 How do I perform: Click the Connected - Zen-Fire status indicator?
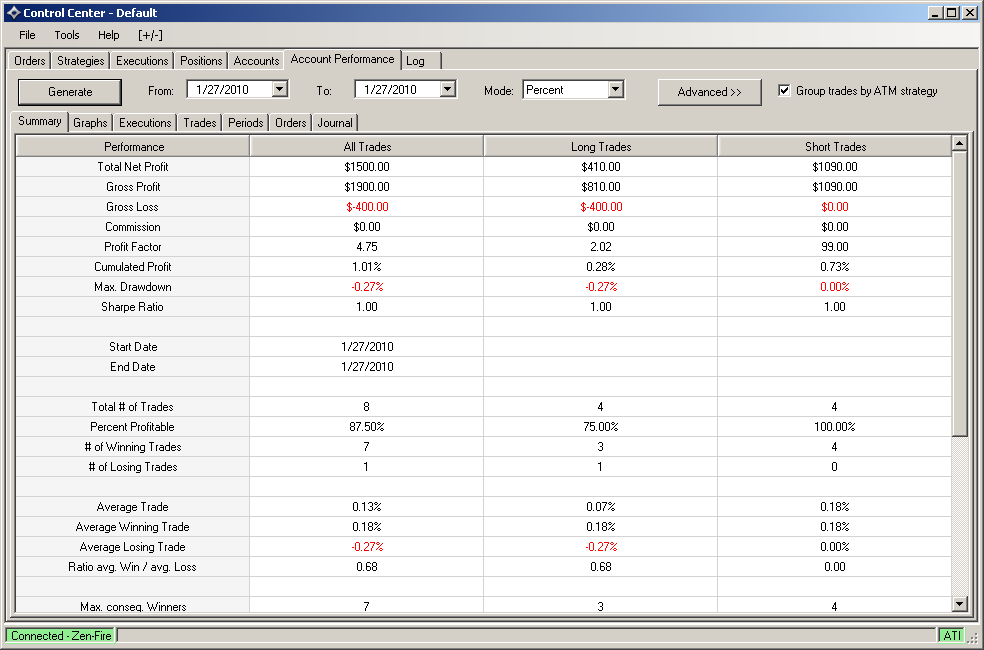(x=61, y=636)
